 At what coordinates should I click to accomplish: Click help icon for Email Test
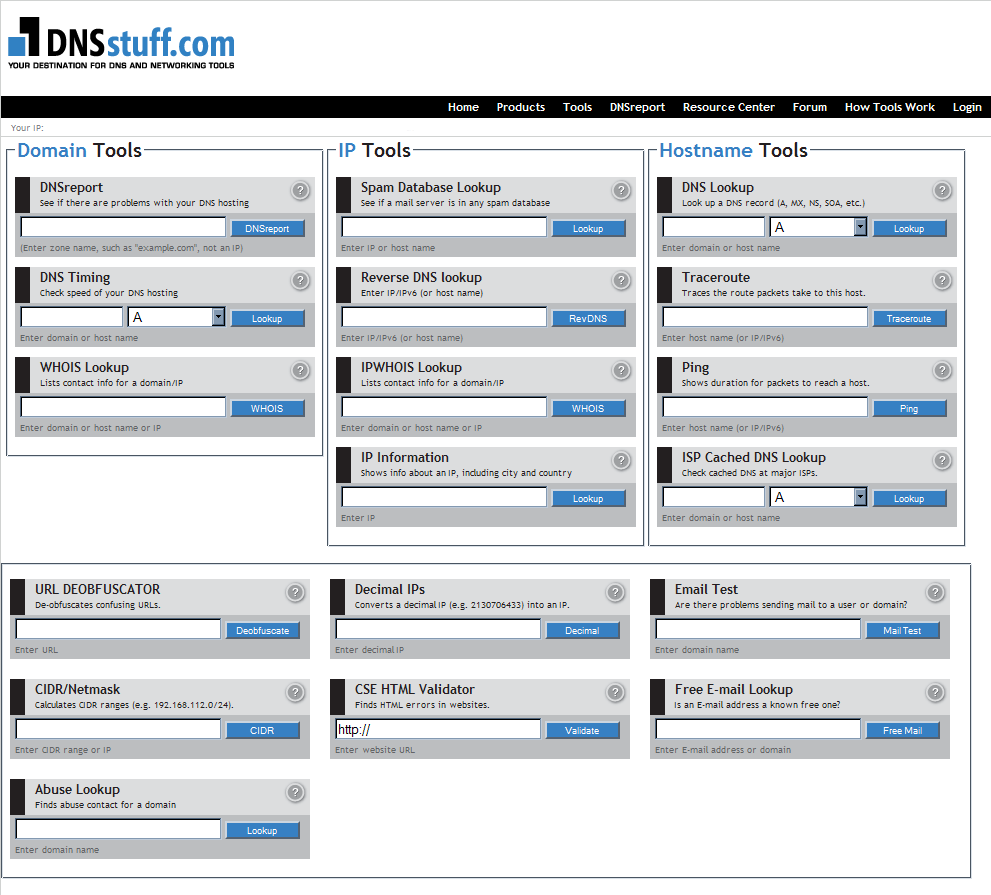coord(935,592)
